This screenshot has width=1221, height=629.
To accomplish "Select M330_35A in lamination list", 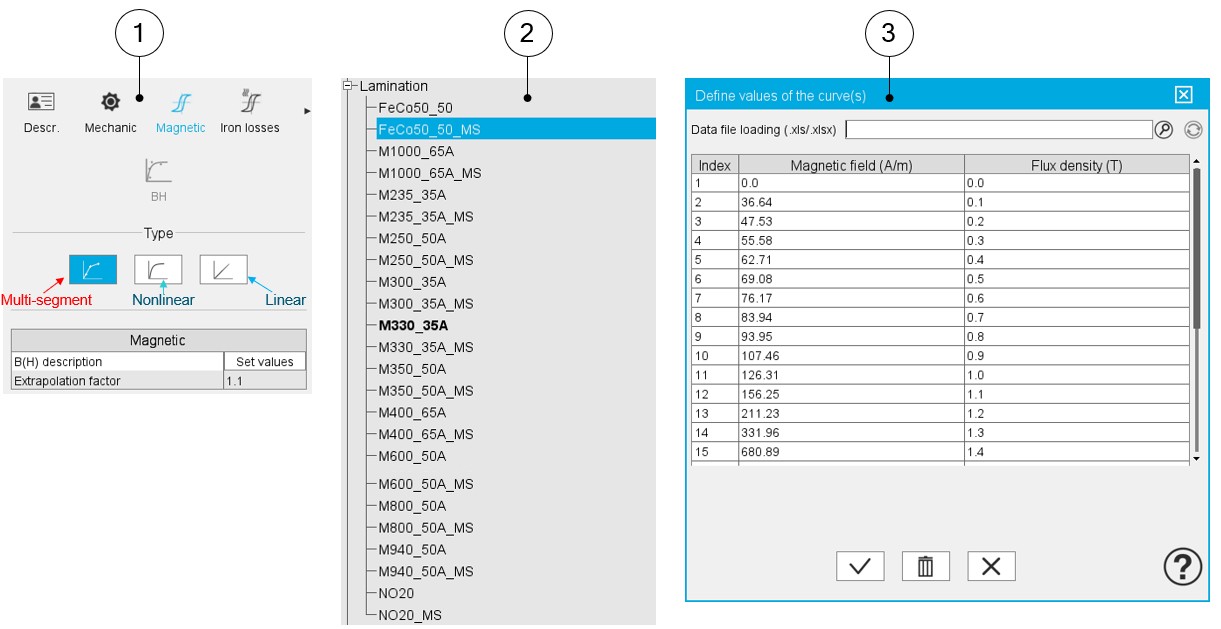I will [413, 325].
